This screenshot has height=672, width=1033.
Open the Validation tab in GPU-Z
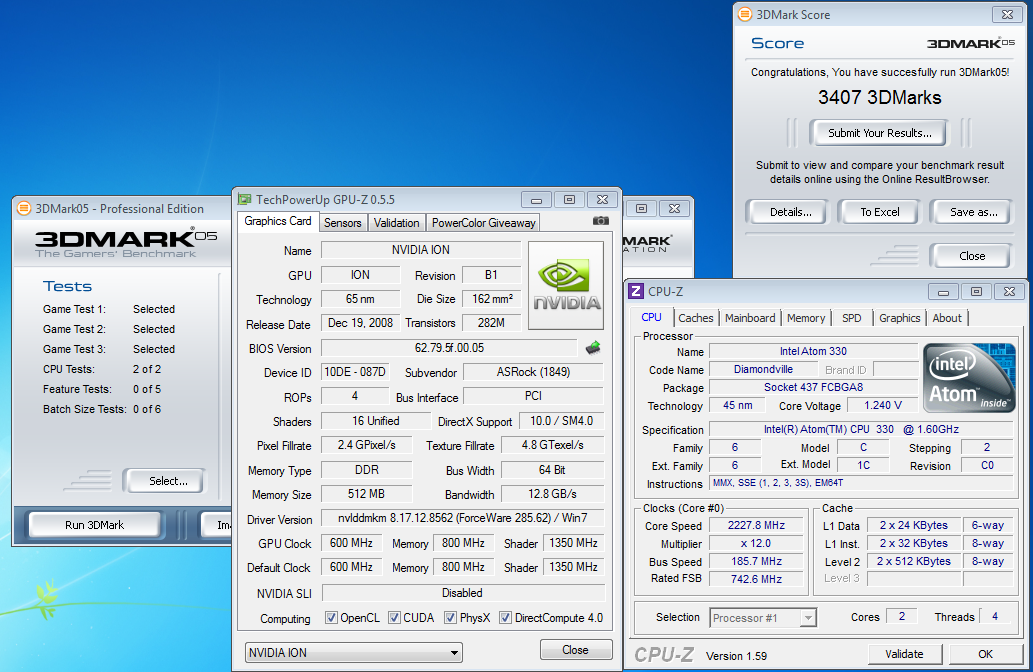(397, 223)
